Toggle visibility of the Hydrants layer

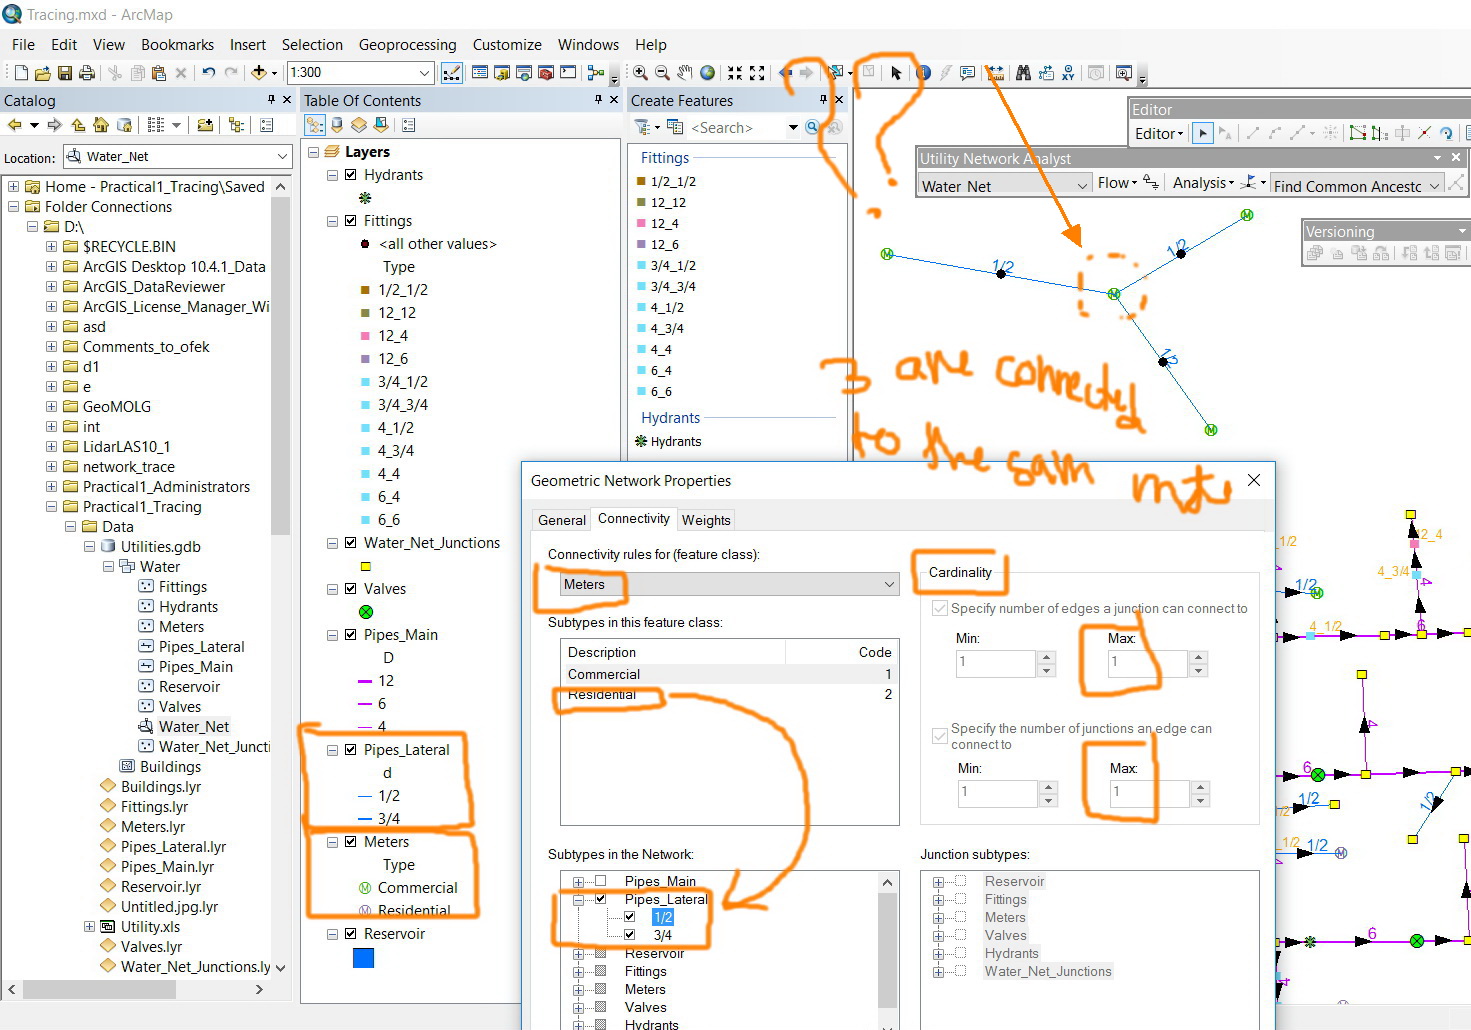[351, 175]
